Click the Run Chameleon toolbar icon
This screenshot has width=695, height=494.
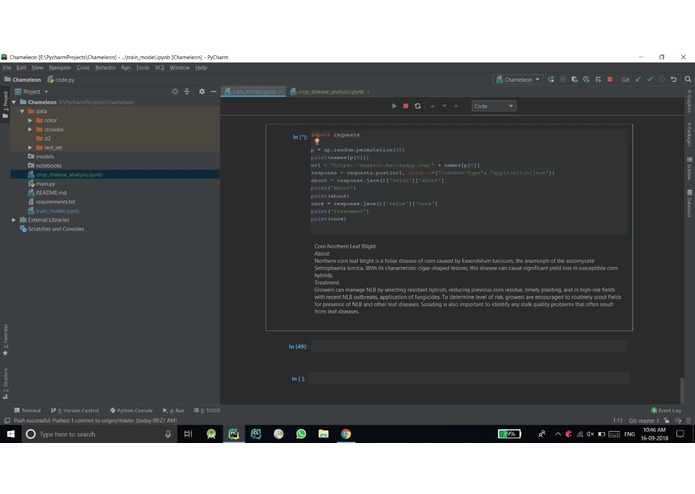point(551,79)
